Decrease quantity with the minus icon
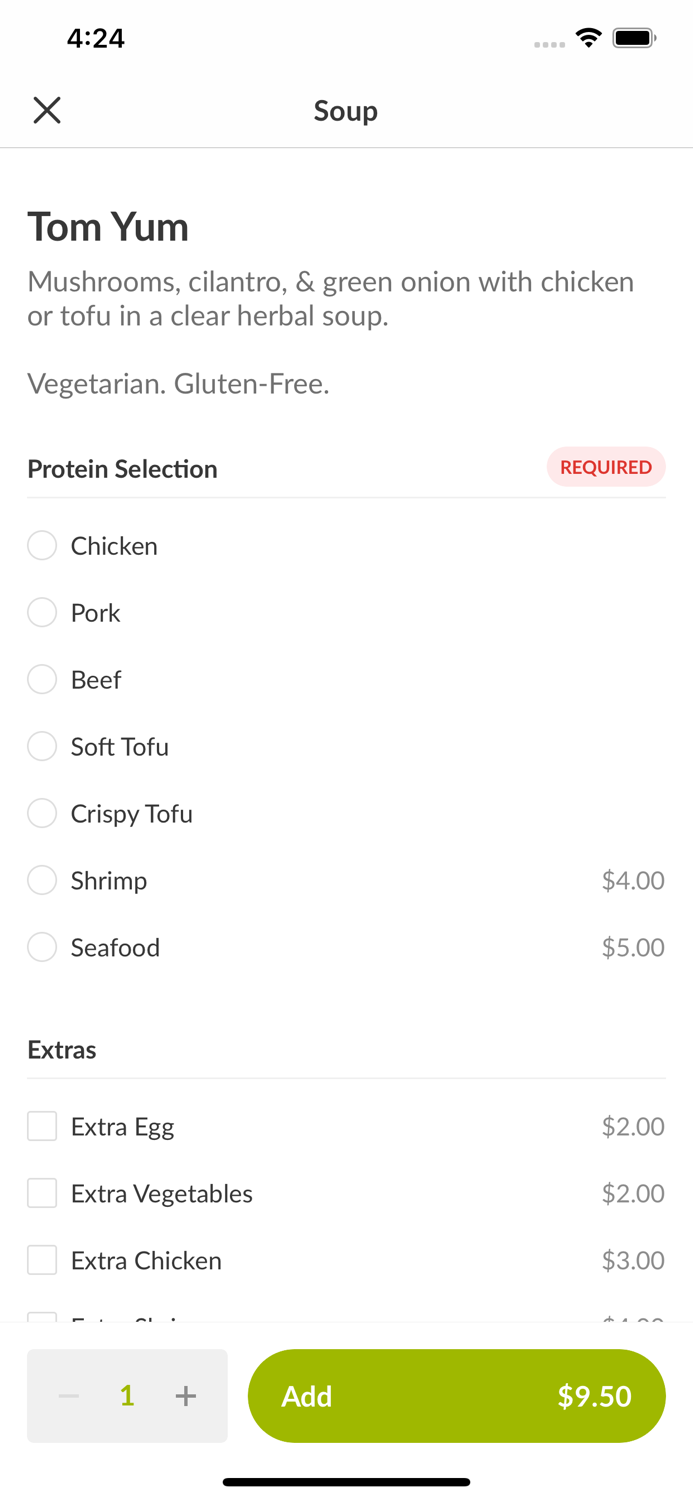Screen dimensions: 693x1500 coord(68,1396)
